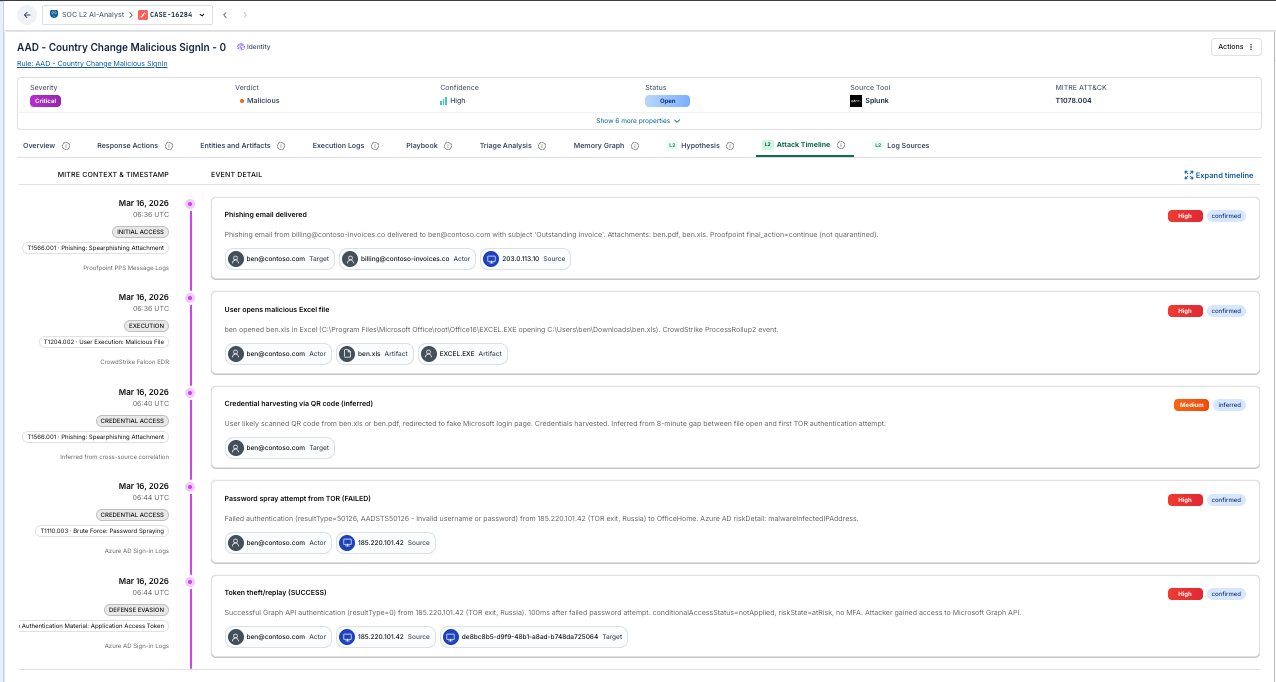This screenshot has width=1276, height=682.
Task: Click timeline dot for Password spray attempt
Action: click(190, 487)
